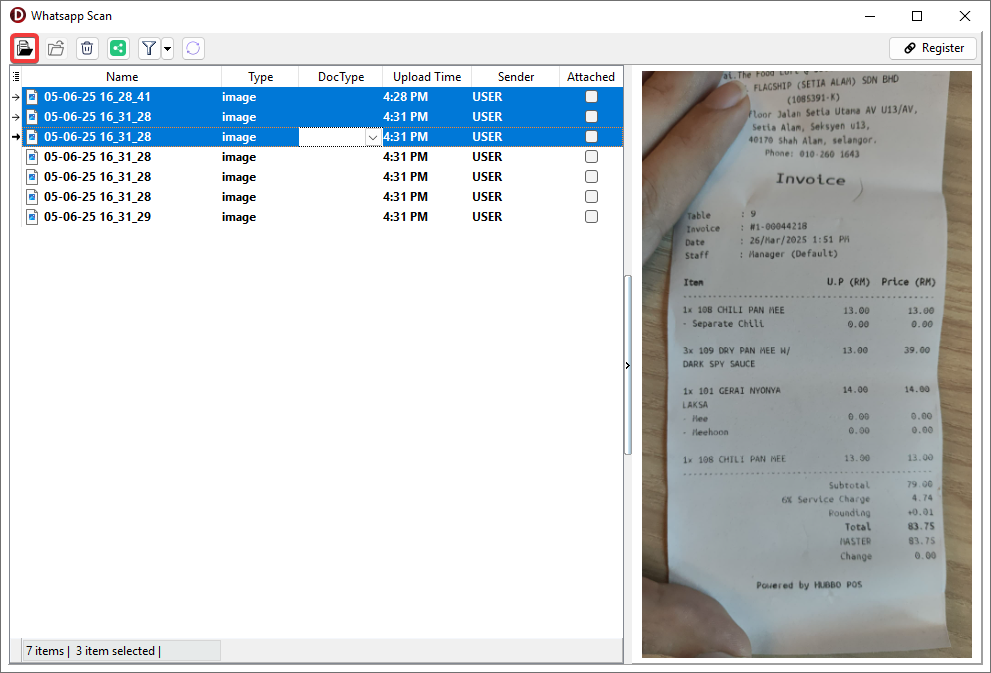Close the Whatsapp Scan window
Image resolution: width=991 pixels, height=673 pixels.
tap(964, 16)
